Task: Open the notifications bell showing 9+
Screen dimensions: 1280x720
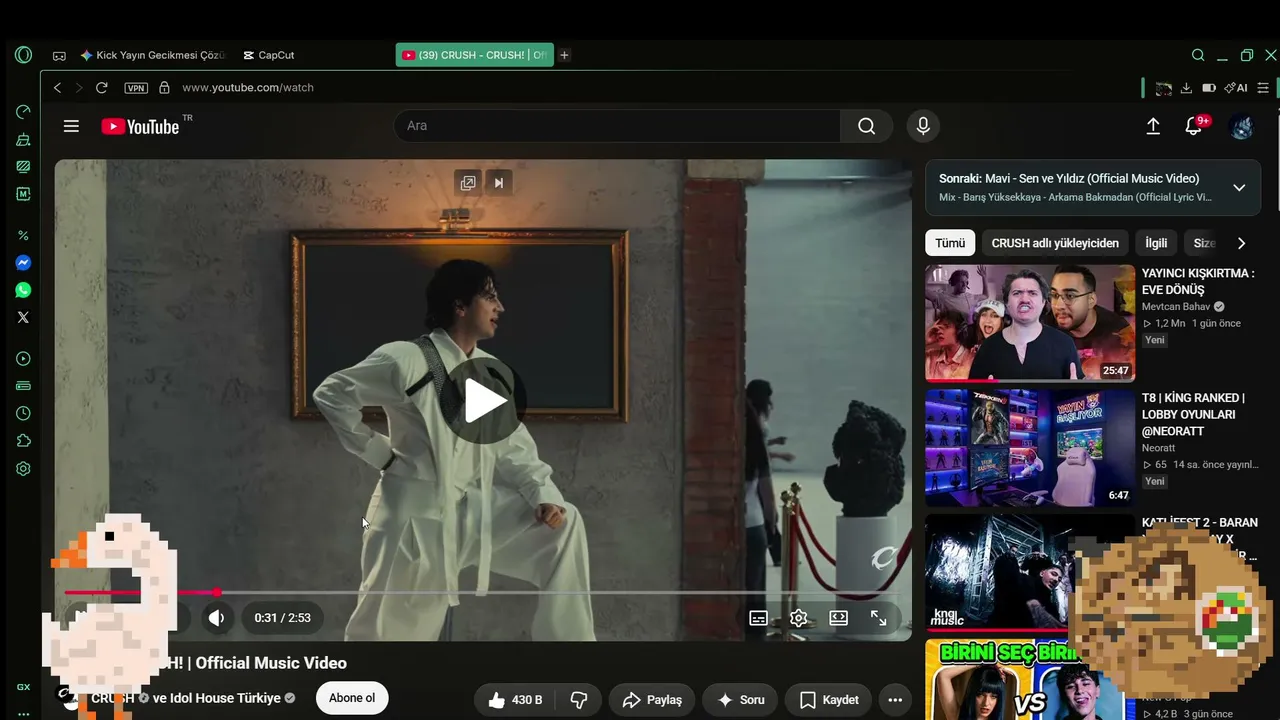Action: coord(1194,126)
